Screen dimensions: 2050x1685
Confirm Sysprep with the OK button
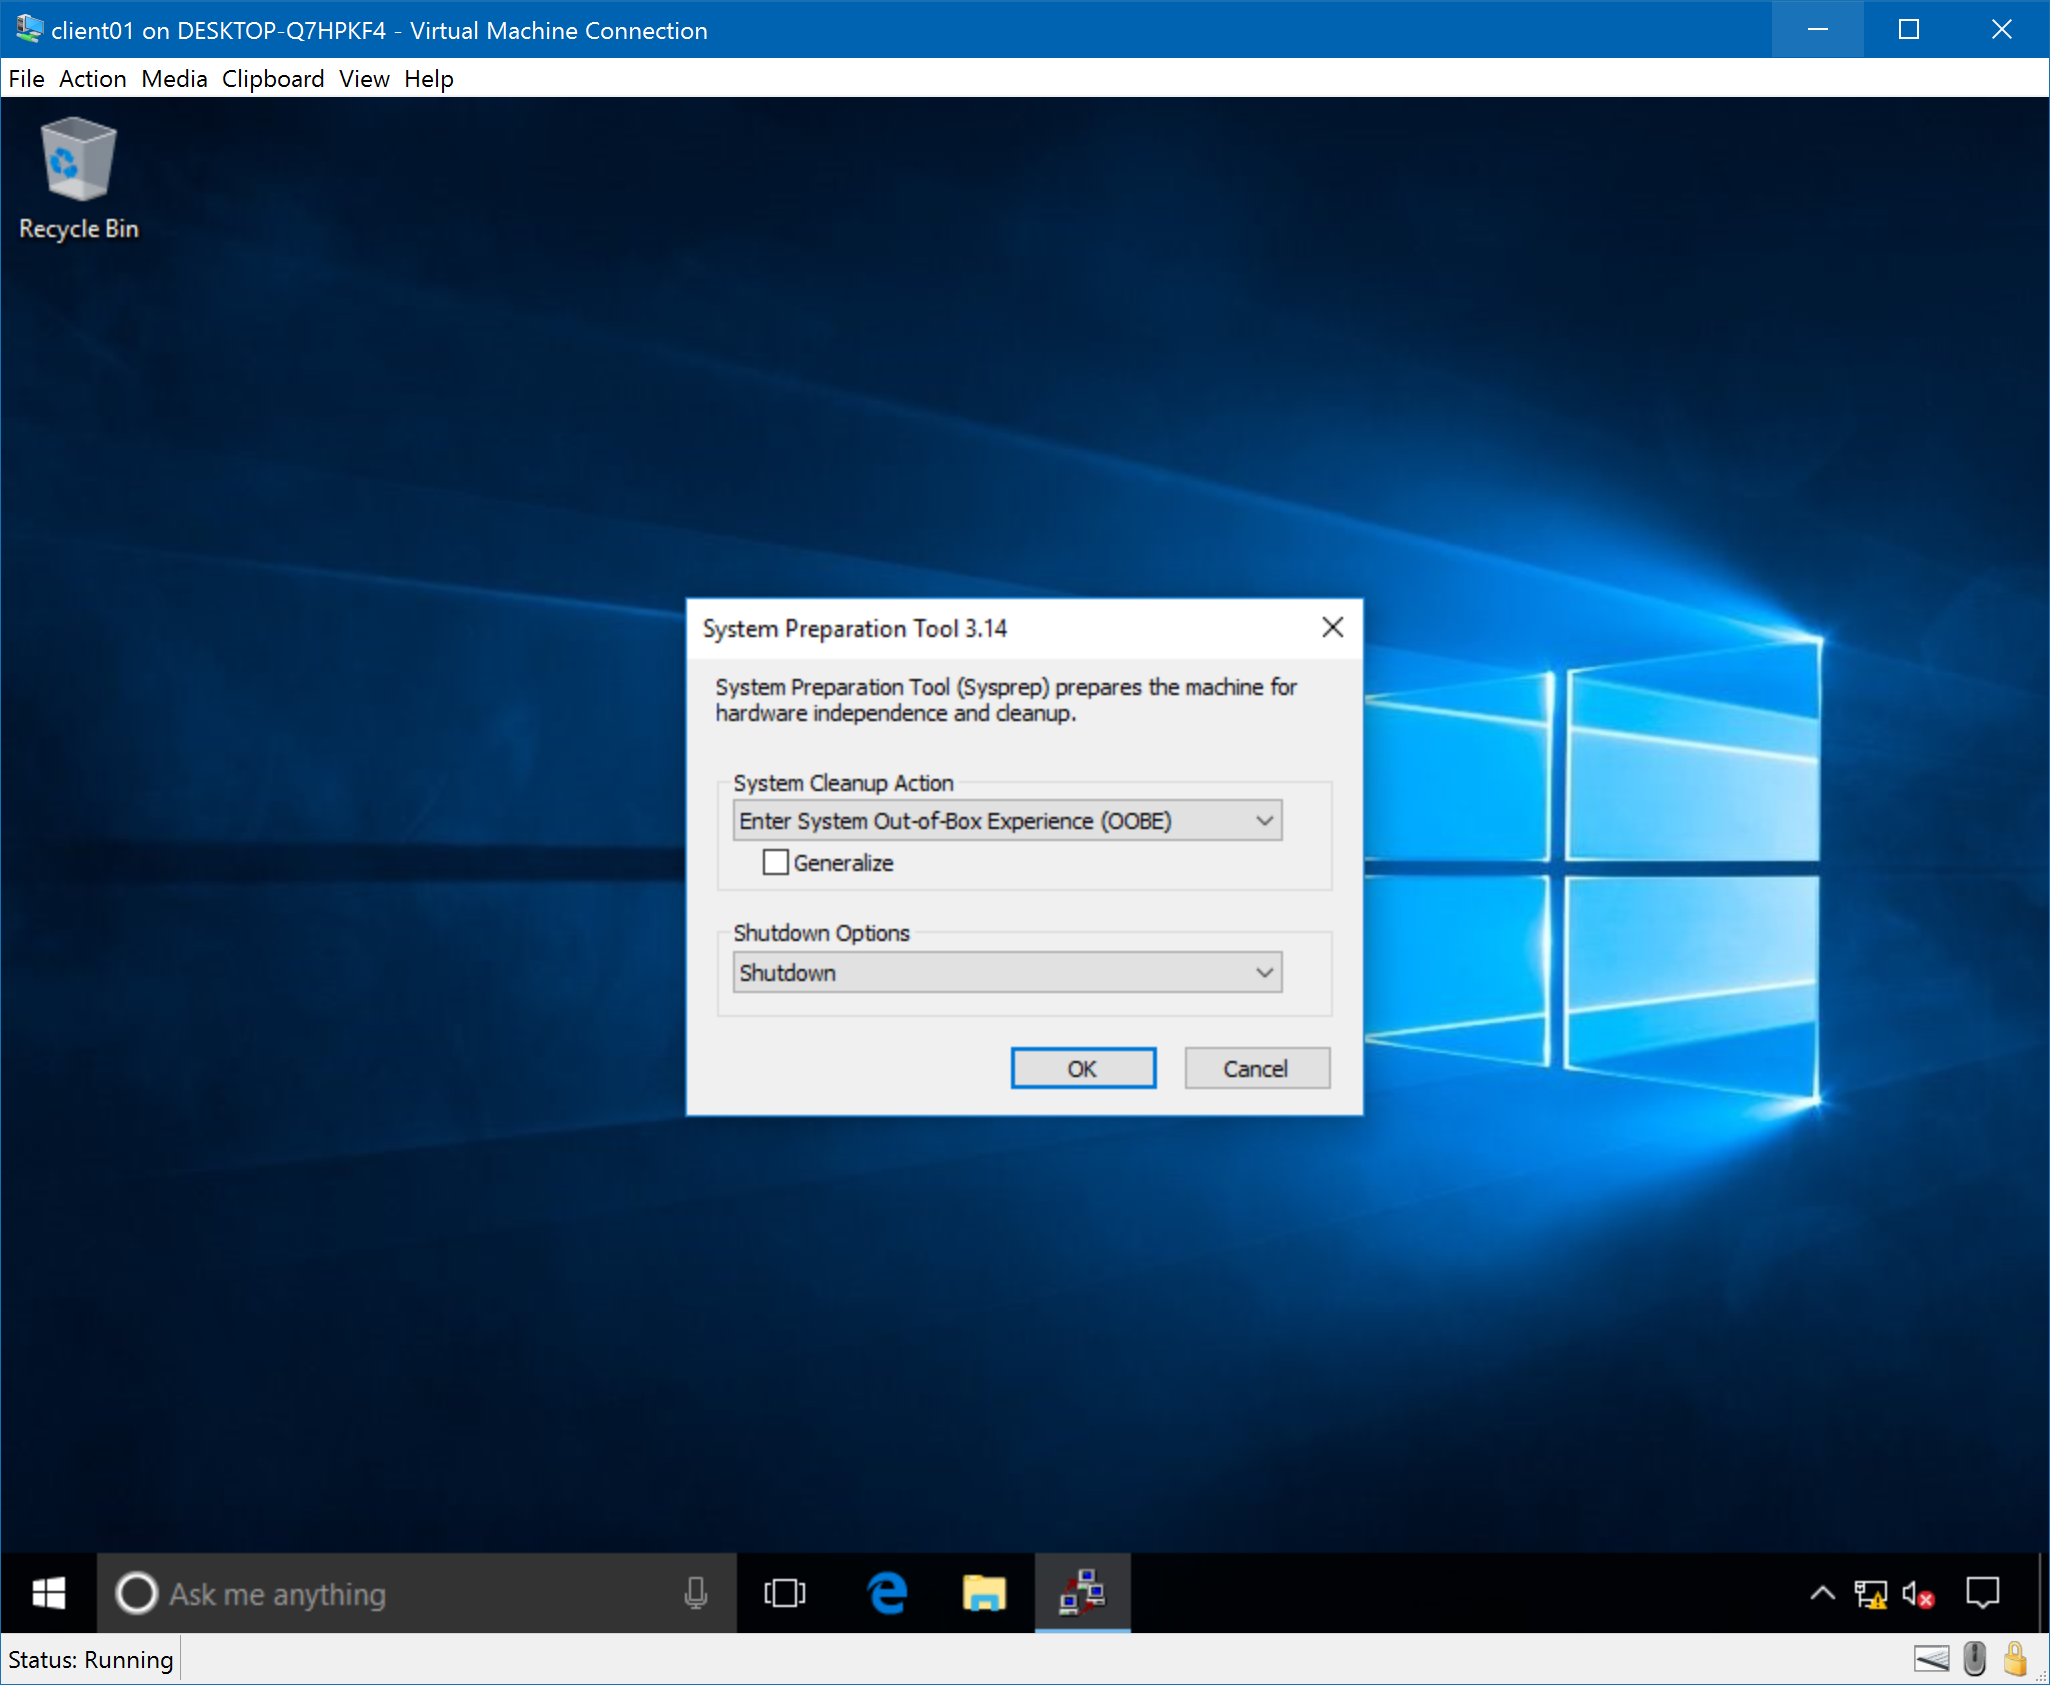click(x=1083, y=1068)
